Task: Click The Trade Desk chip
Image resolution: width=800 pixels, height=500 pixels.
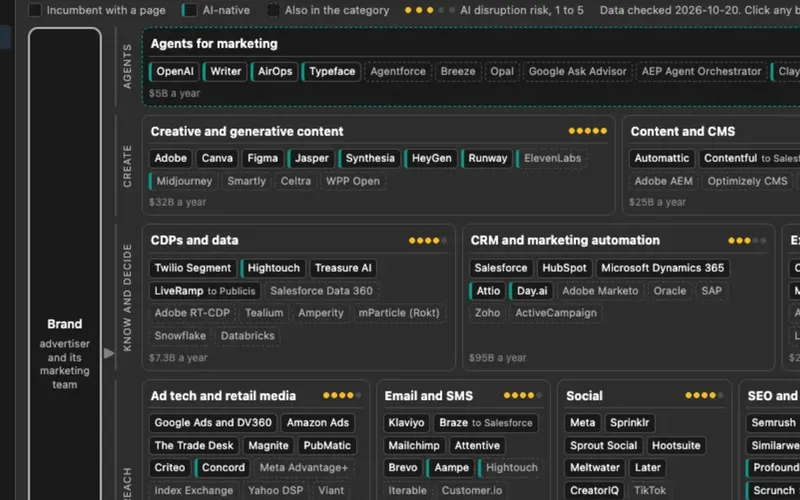Action: pyautogui.click(x=194, y=446)
